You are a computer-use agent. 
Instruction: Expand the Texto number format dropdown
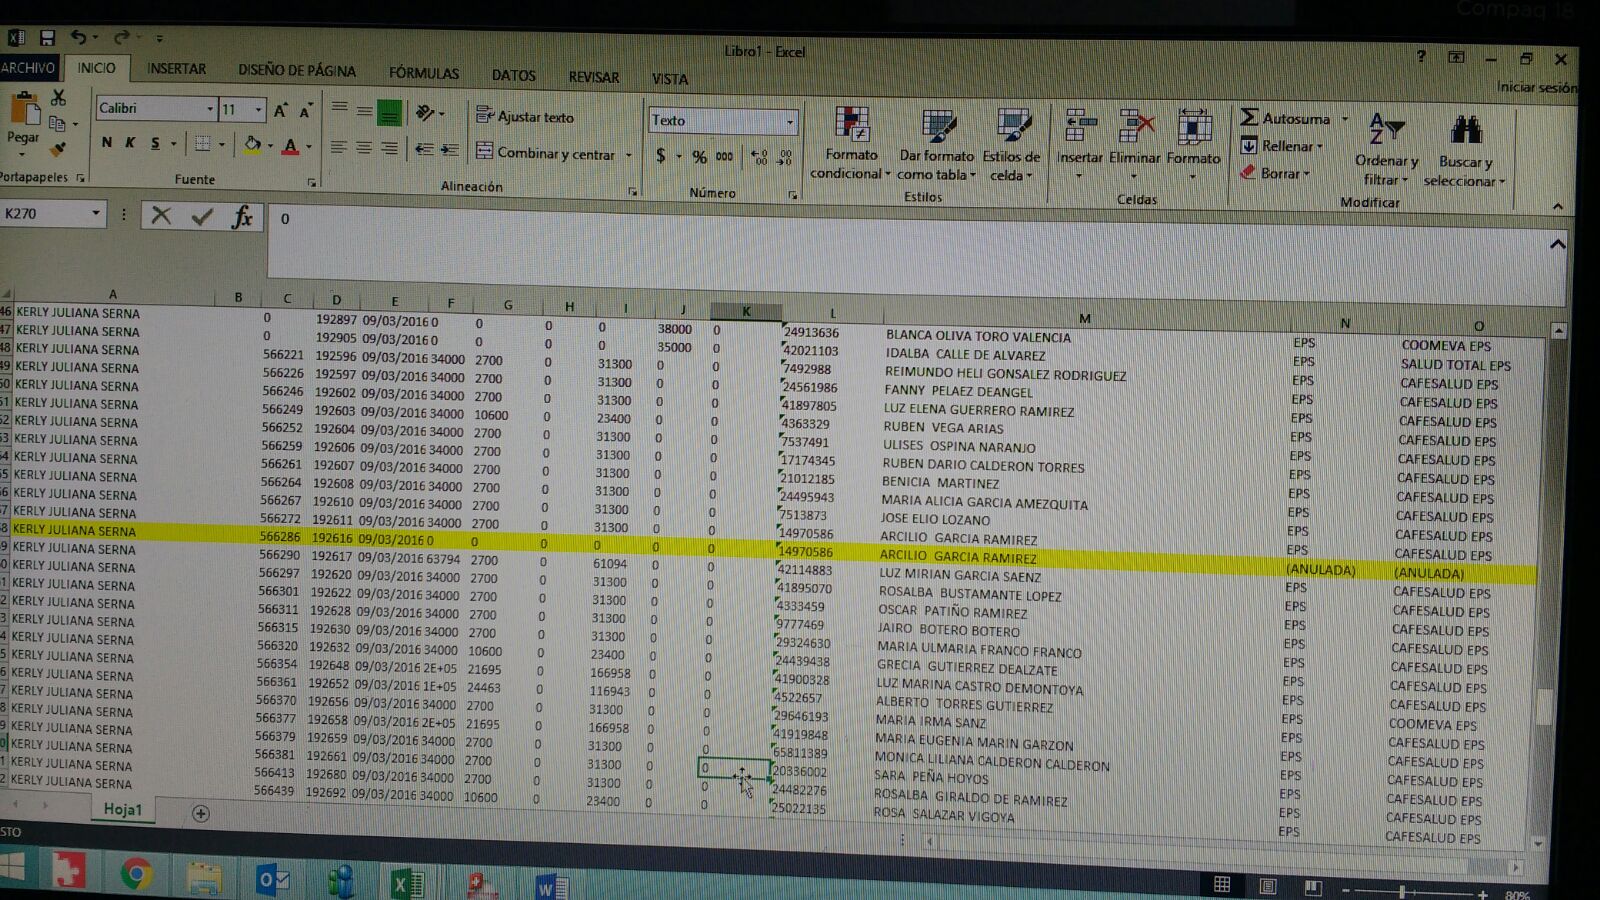pyautogui.click(x=790, y=122)
